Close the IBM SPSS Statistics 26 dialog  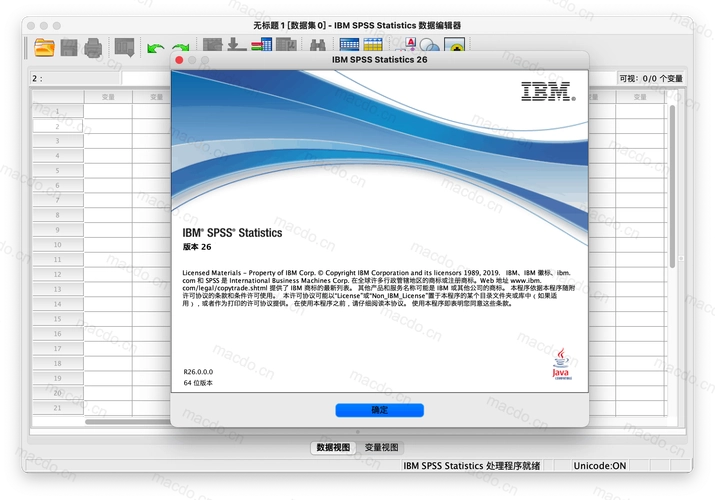click(x=179, y=60)
